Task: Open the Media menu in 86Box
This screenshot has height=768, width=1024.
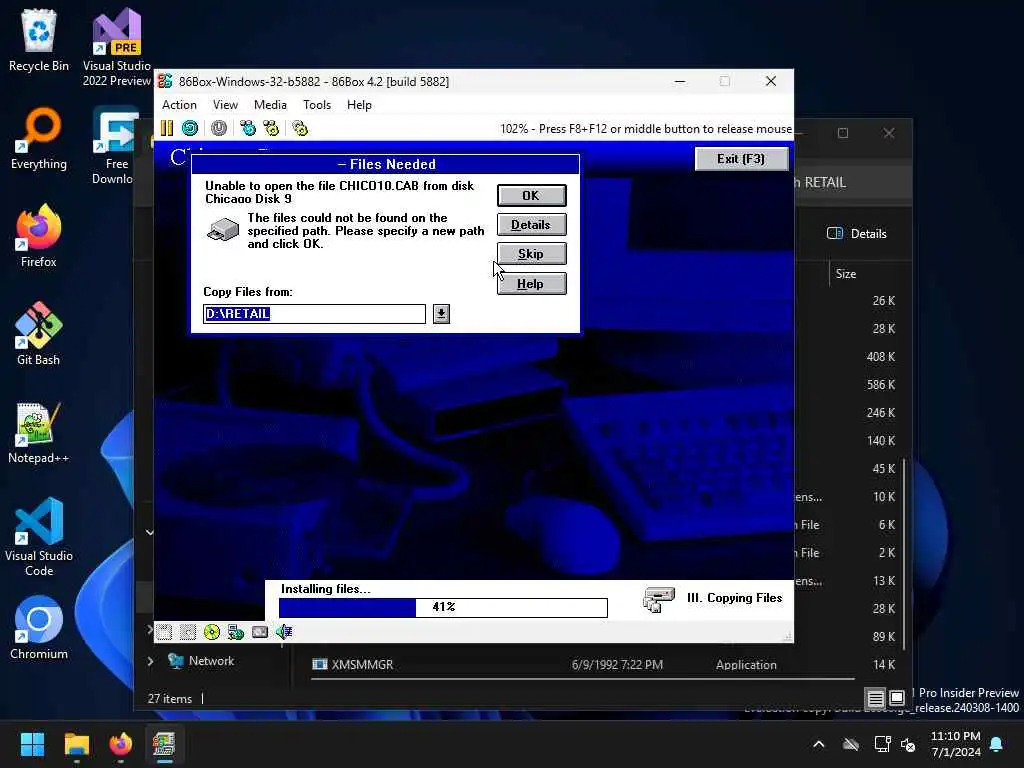Action: pos(270,104)
